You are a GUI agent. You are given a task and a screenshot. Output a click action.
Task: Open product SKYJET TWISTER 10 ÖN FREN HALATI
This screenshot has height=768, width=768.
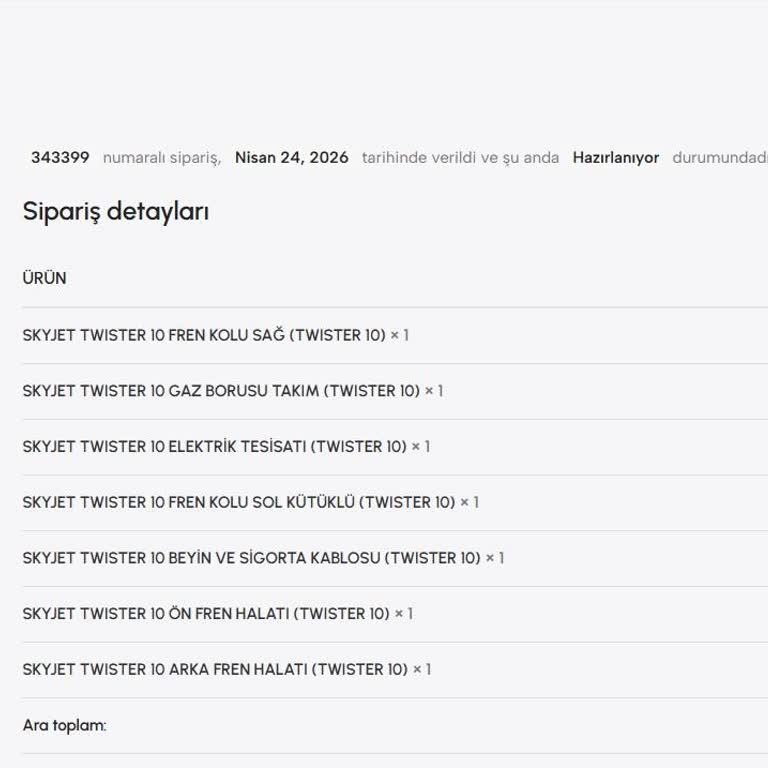coord(206,614)
